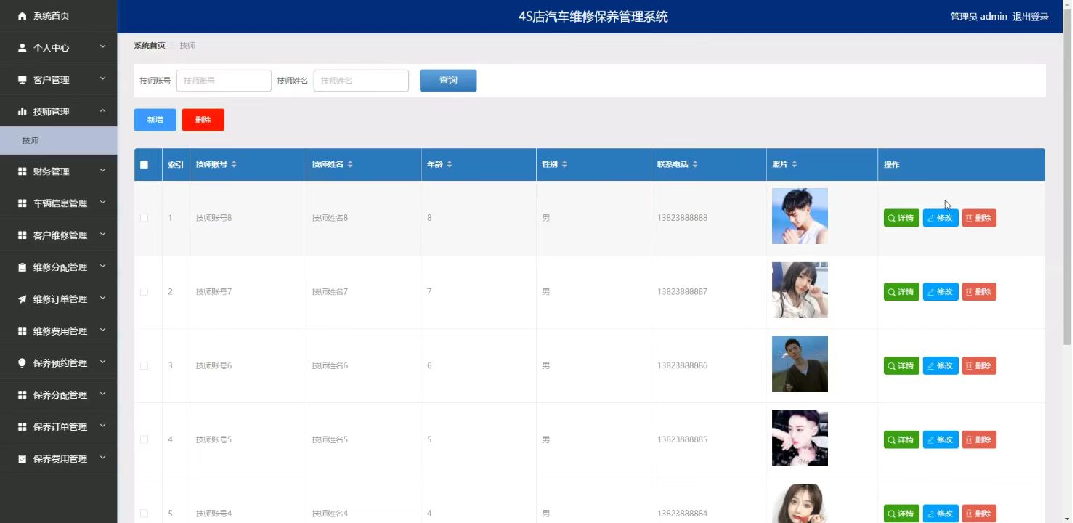Check the checkbox for row 5
Viewport: 1073px width, 523px height.
[x=144, y=513]
